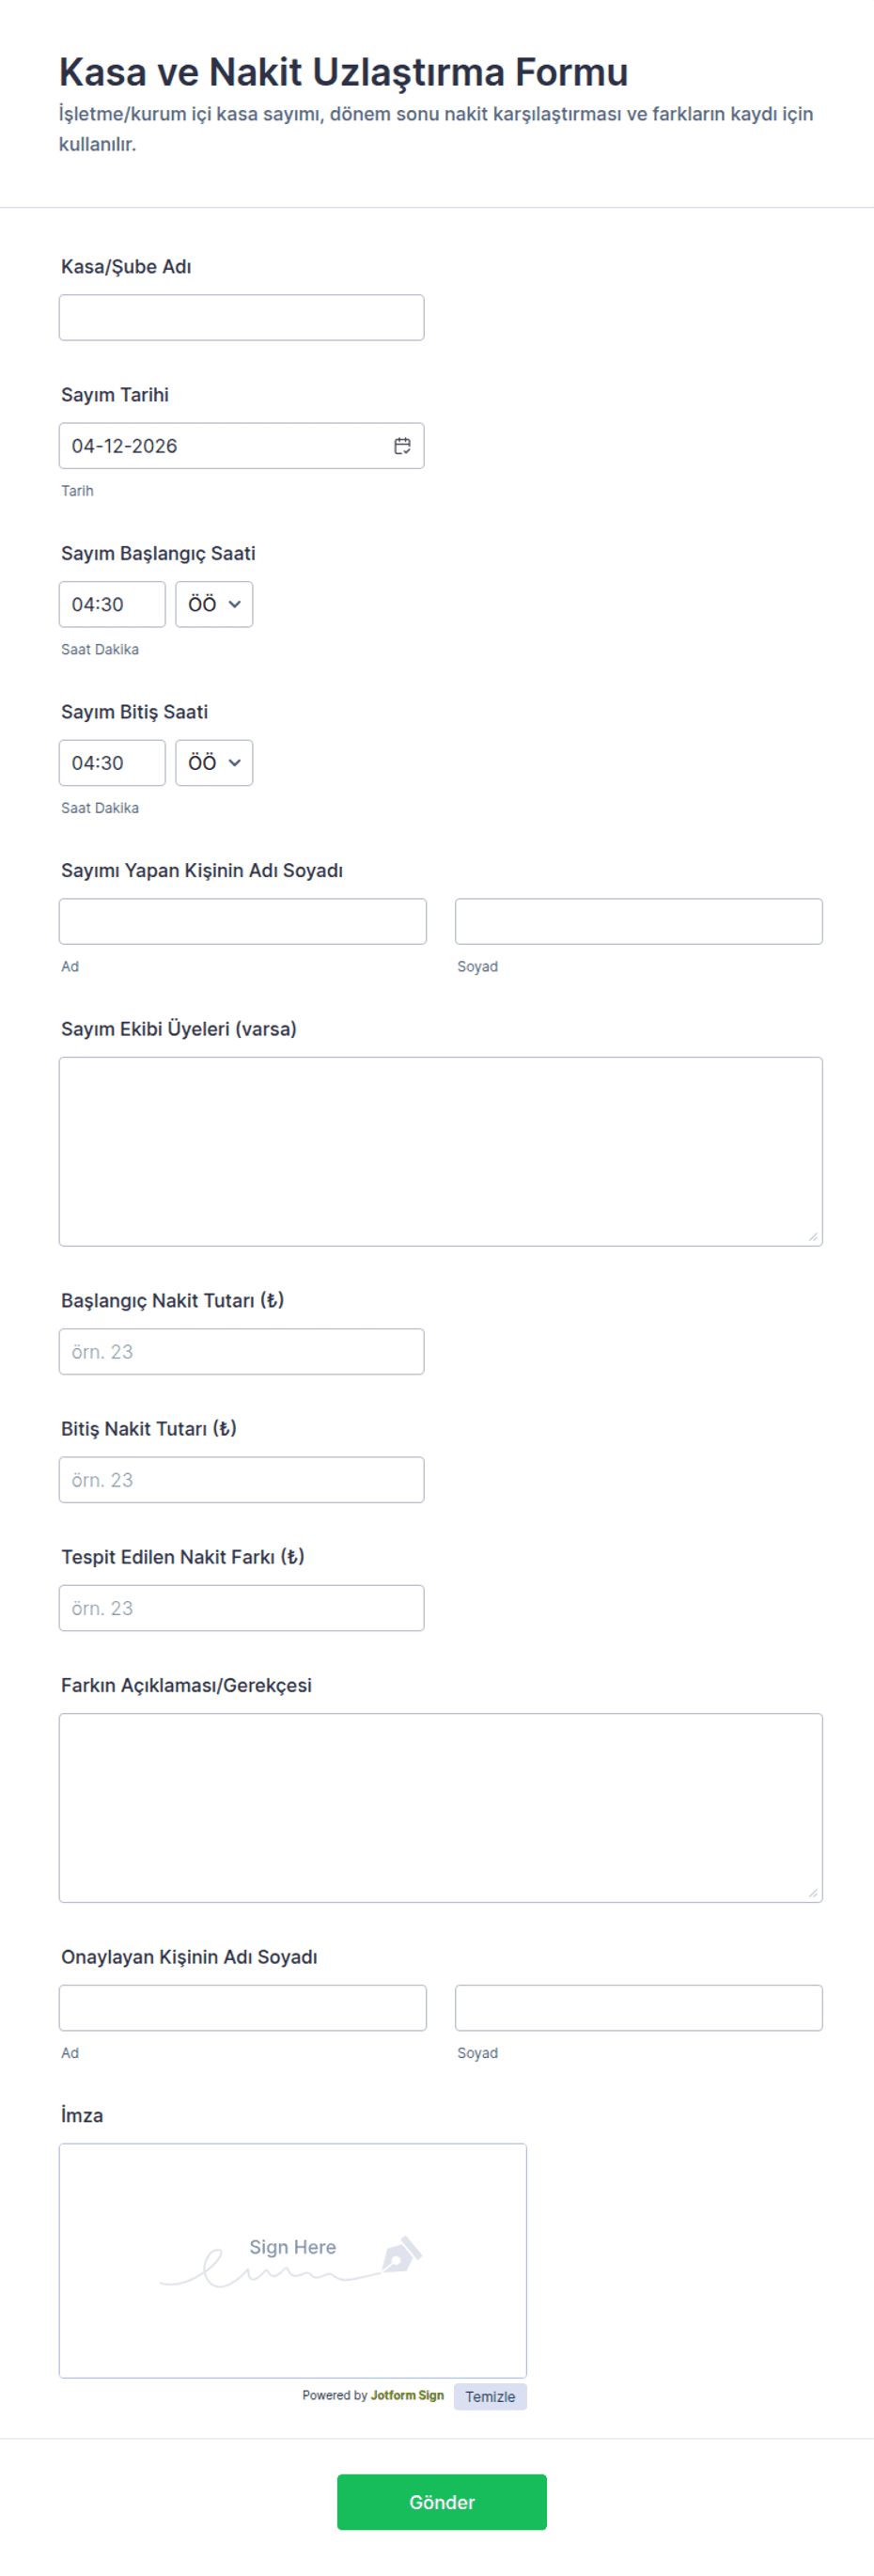874x2576 pixels.
Task: Open ÖÖ dropdown for Sayım Başlangıç Saati
Action: point(214,604)
